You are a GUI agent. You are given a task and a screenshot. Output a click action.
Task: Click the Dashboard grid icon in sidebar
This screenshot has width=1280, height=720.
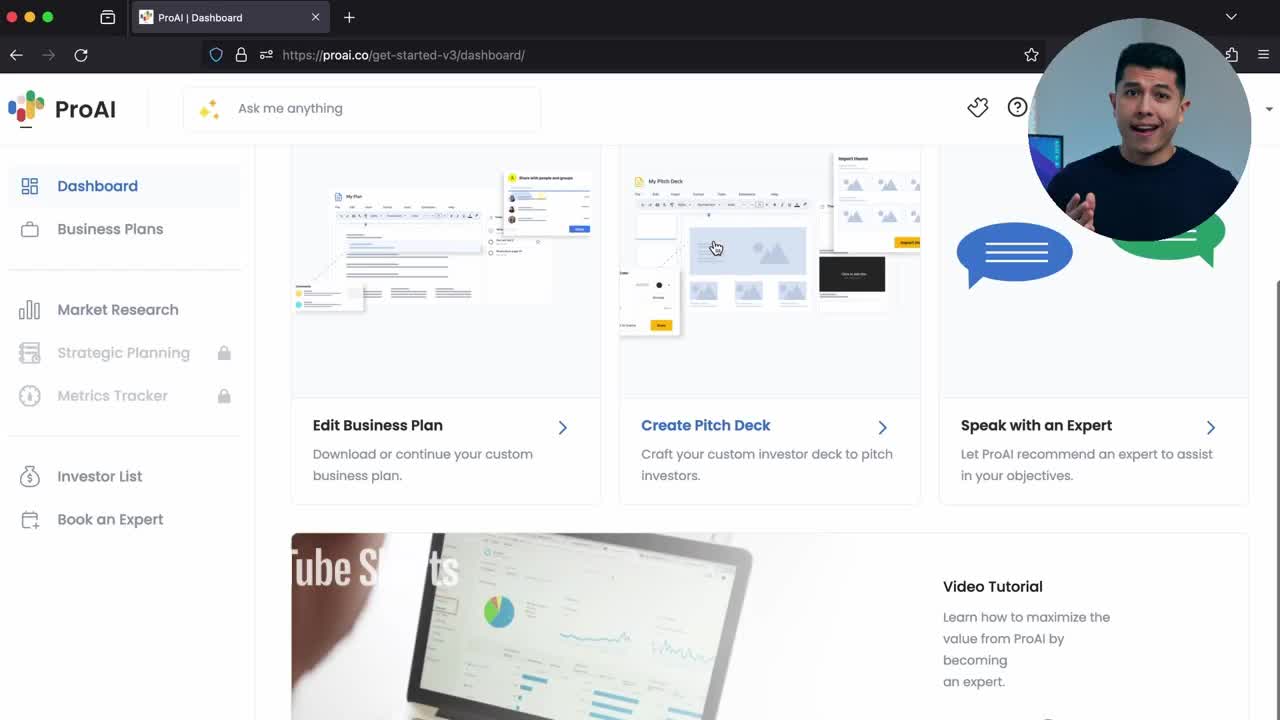tap(30, 186)
